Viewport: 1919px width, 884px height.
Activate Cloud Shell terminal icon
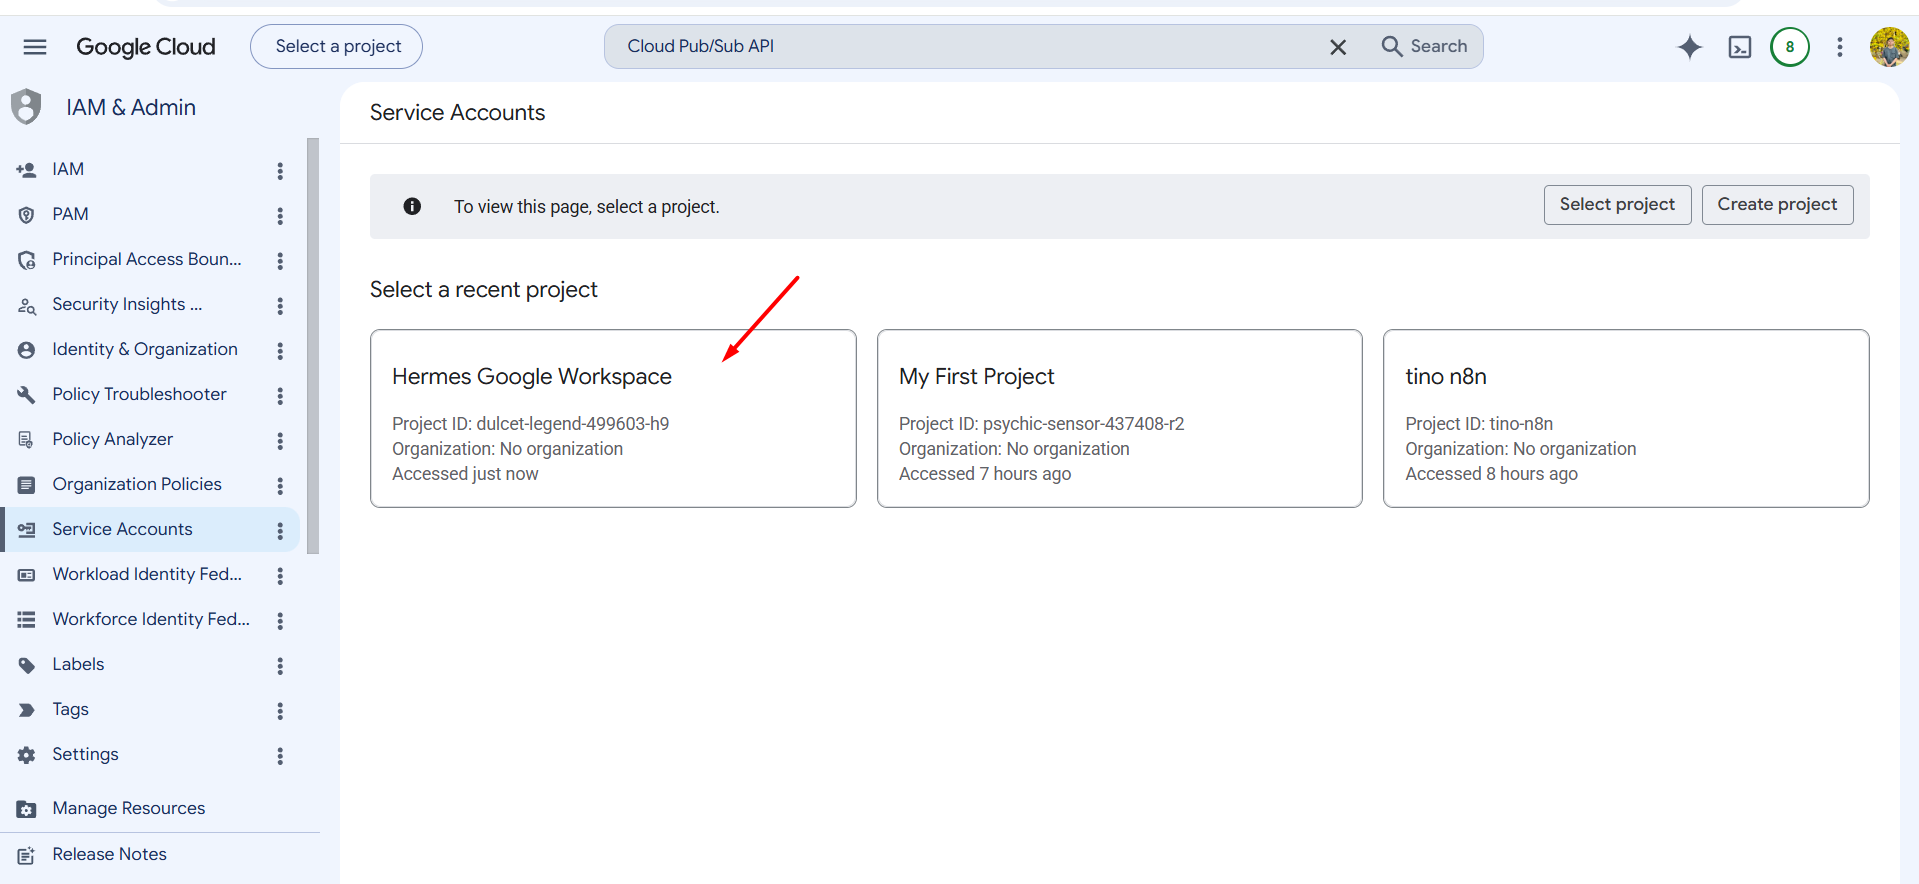point(1740,47)
